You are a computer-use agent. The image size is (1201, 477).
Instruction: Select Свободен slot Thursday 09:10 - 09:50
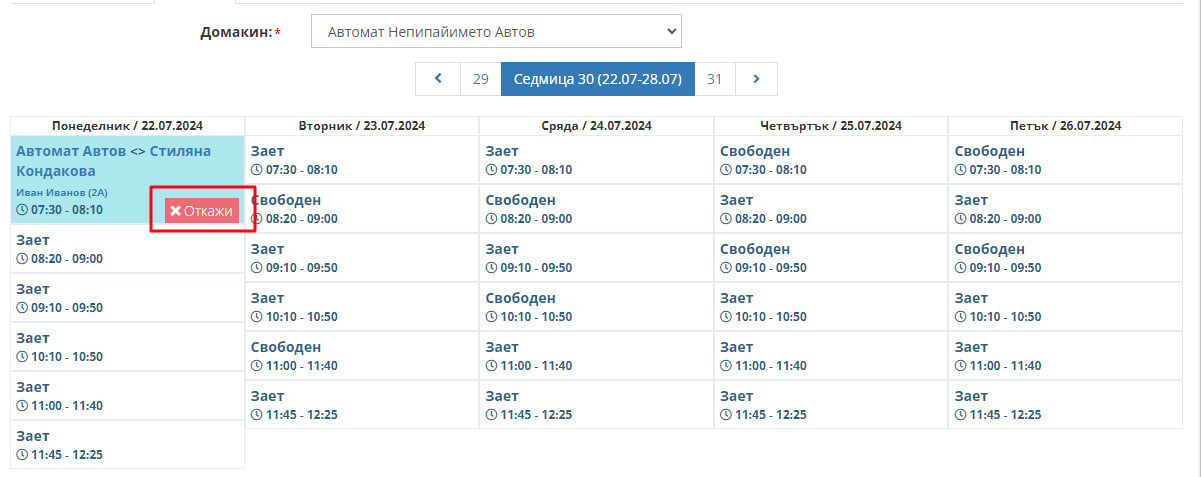click(x=830, y=258)
